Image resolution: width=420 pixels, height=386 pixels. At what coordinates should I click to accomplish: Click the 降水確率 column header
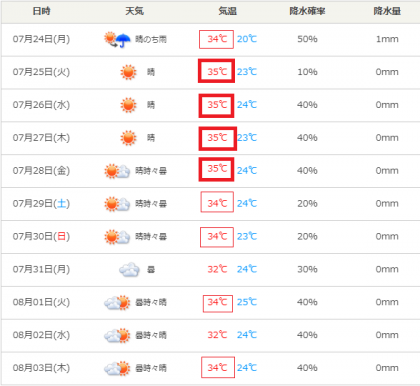(307, 11)
